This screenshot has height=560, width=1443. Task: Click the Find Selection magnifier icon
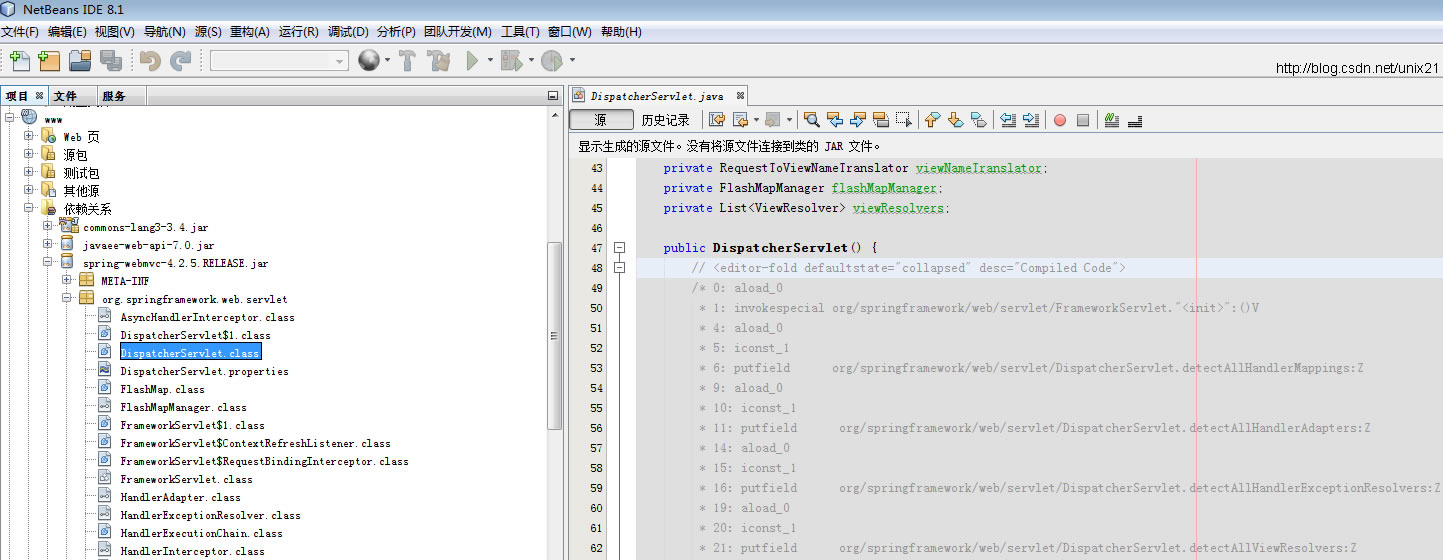(812, 120)
